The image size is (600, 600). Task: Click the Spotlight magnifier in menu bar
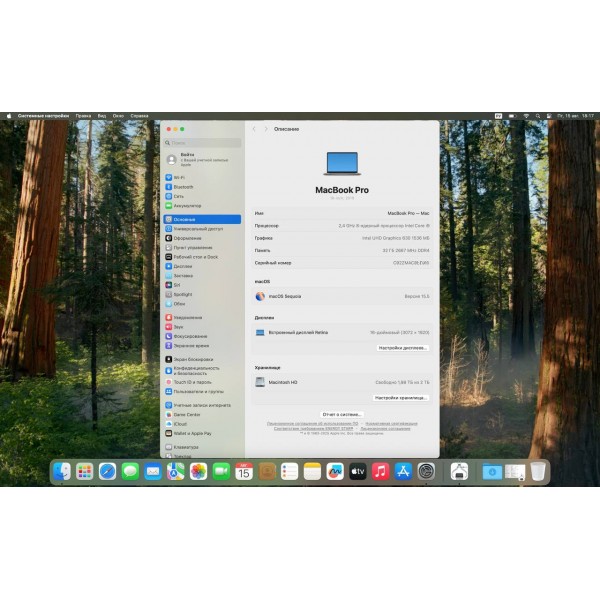tap(538, 116)
